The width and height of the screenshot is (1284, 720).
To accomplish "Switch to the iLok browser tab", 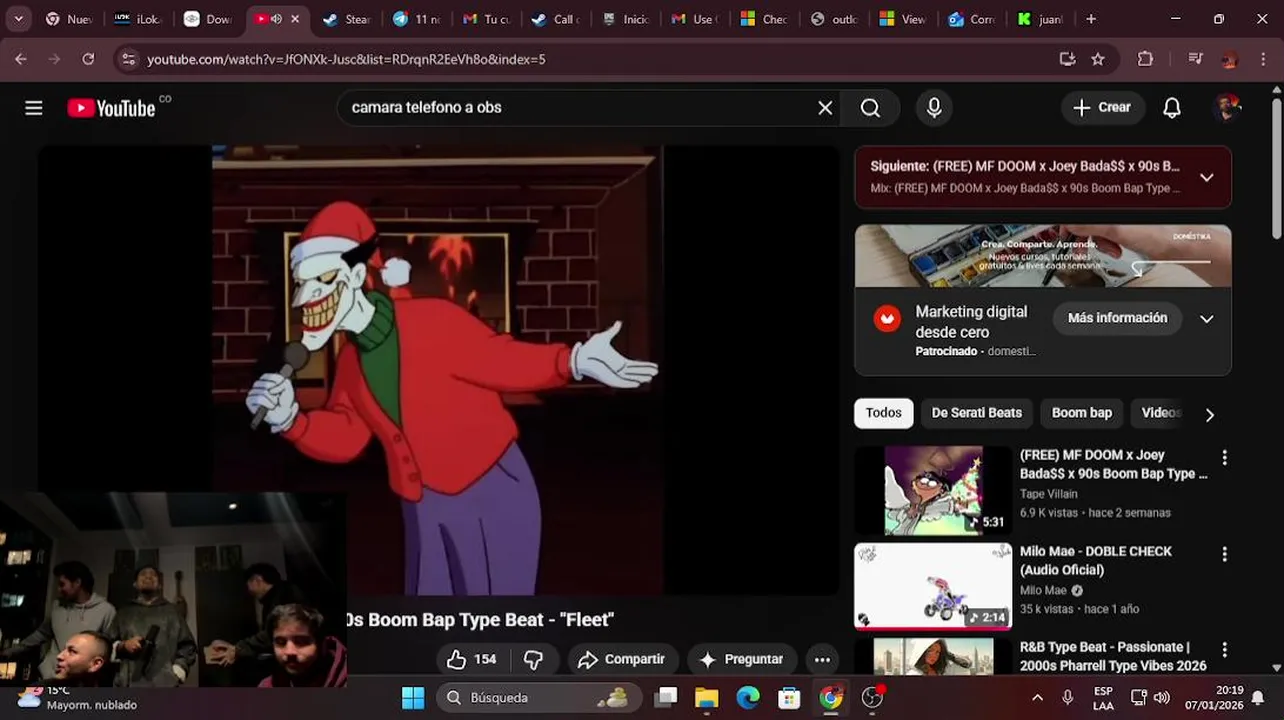I will pyautogui.click(x=138, y=19).
